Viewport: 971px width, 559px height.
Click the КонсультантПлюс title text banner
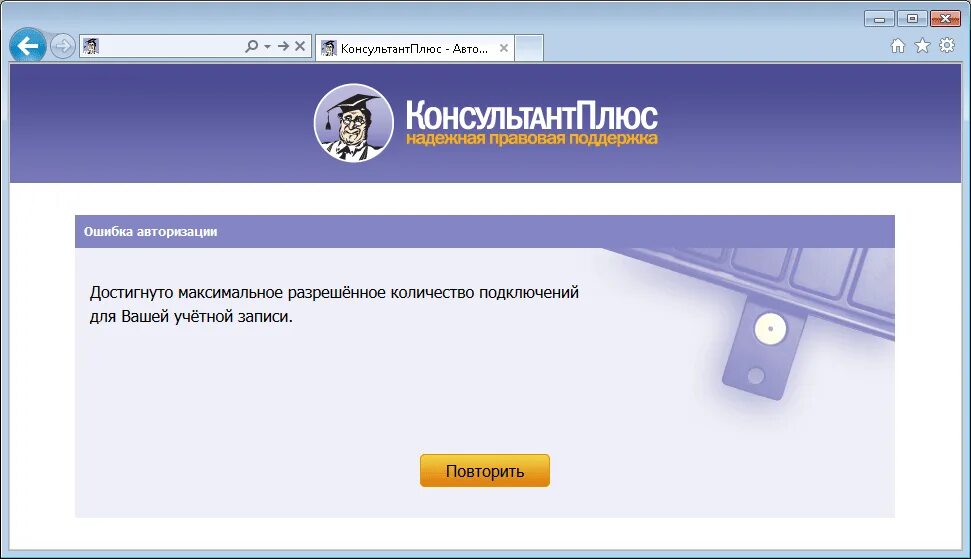pyautogui.click(x=531, y=116)
